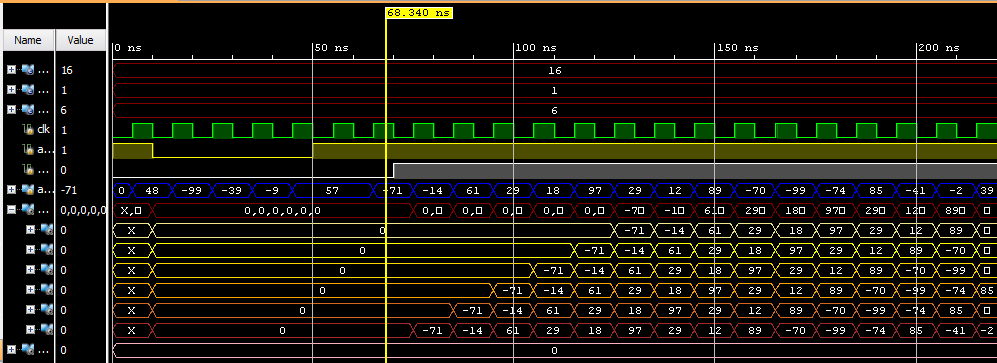Expand the bus signal with value 16
The height and width of the screenshot is (363, 997).
(x=11, y=70)
